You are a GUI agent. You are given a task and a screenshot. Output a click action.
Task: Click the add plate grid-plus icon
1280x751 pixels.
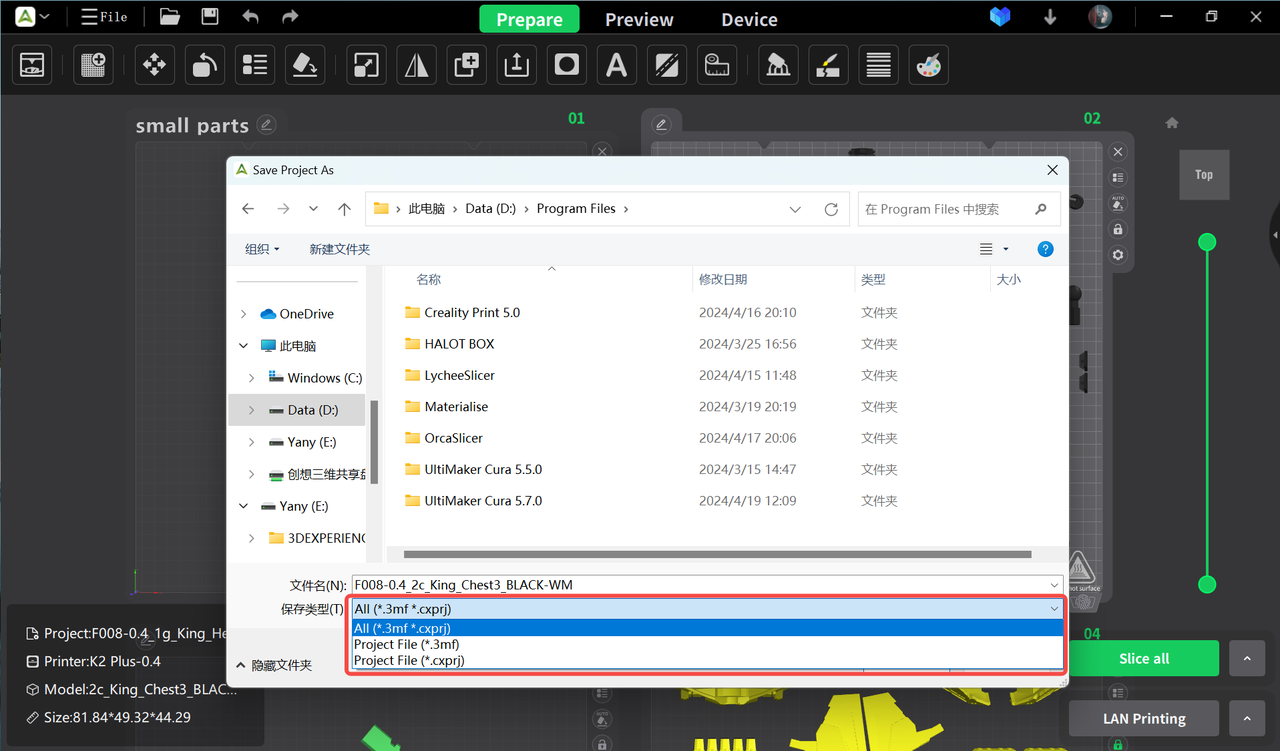pyautogui.click(x=92, y=65)
